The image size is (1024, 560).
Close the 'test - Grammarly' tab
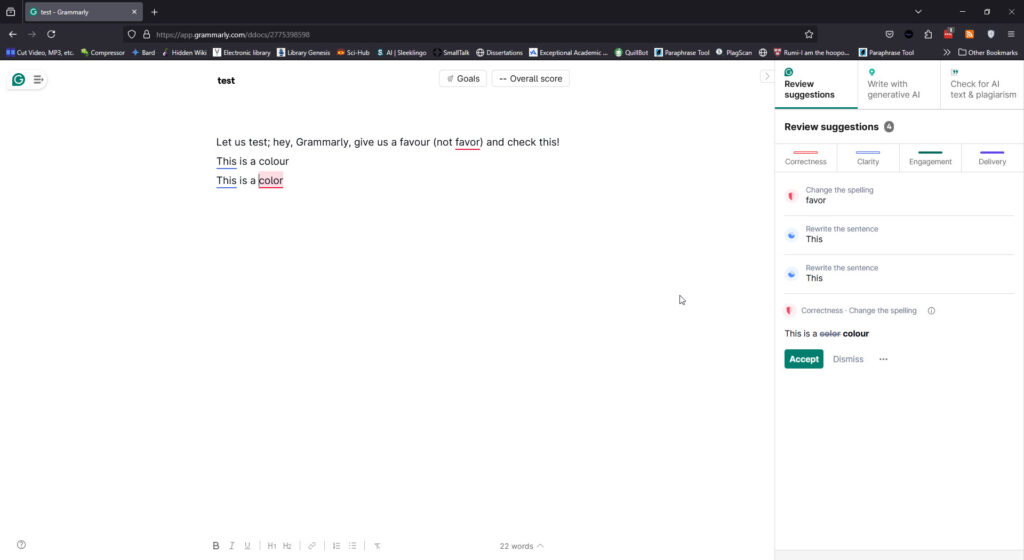click(x=134, y=12)
